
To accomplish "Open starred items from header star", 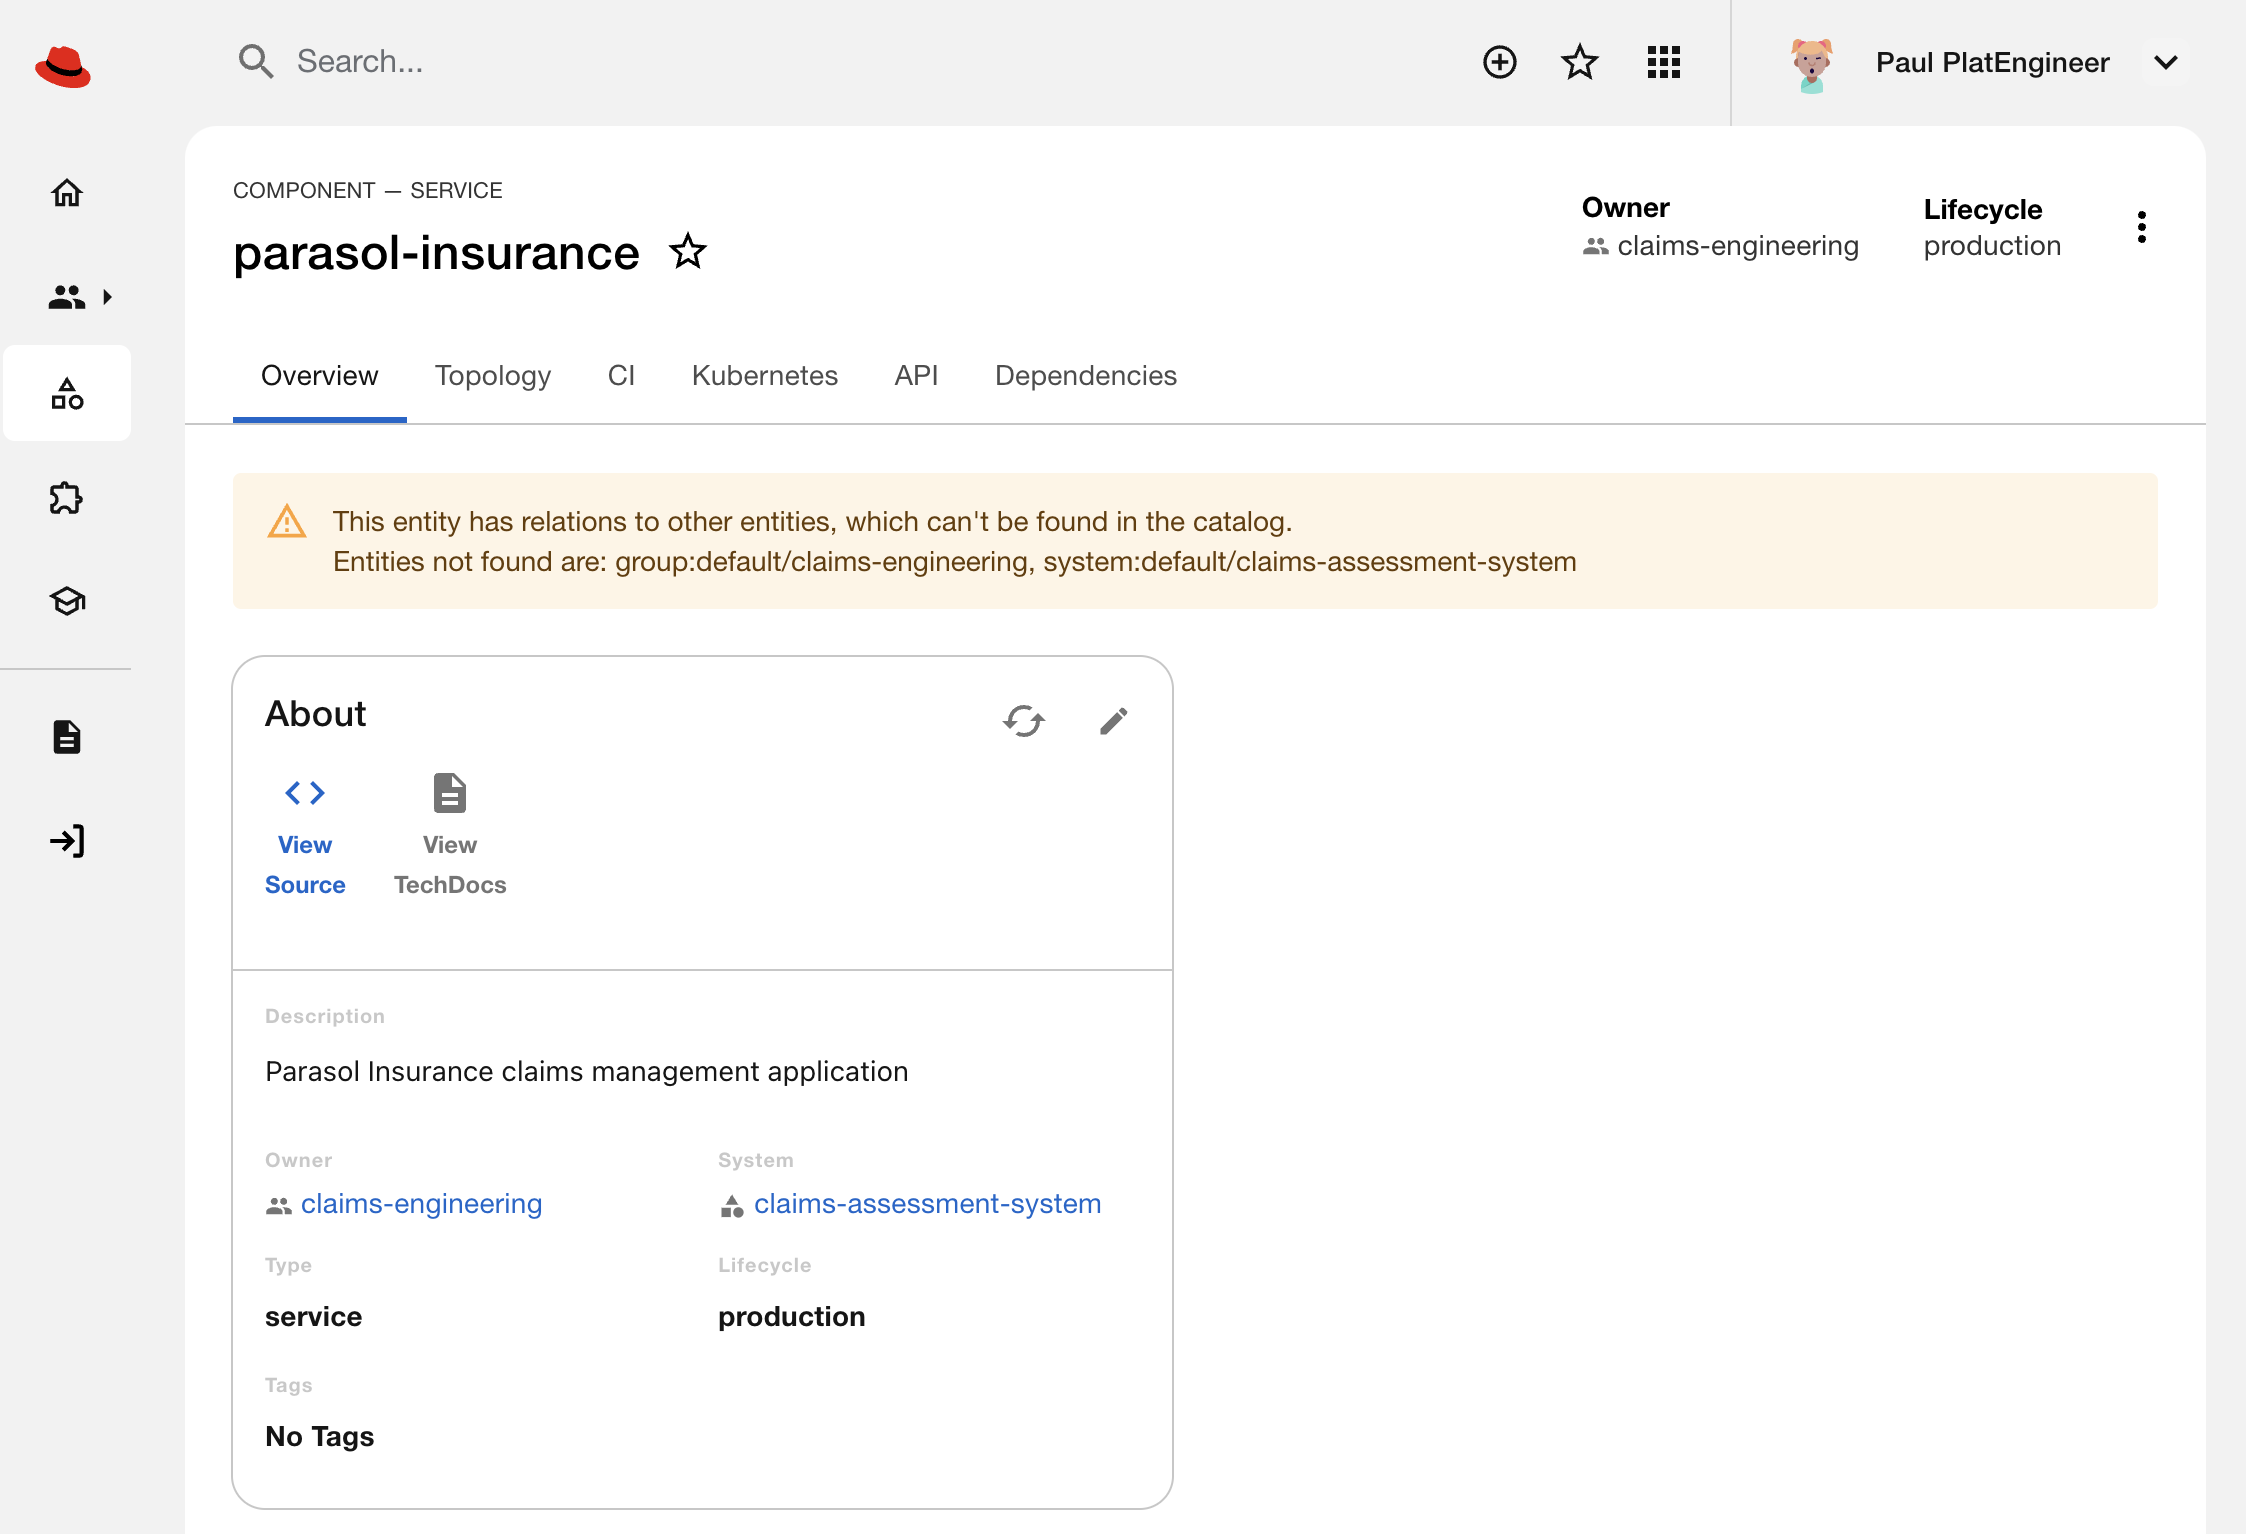I will coord(1580,62).
